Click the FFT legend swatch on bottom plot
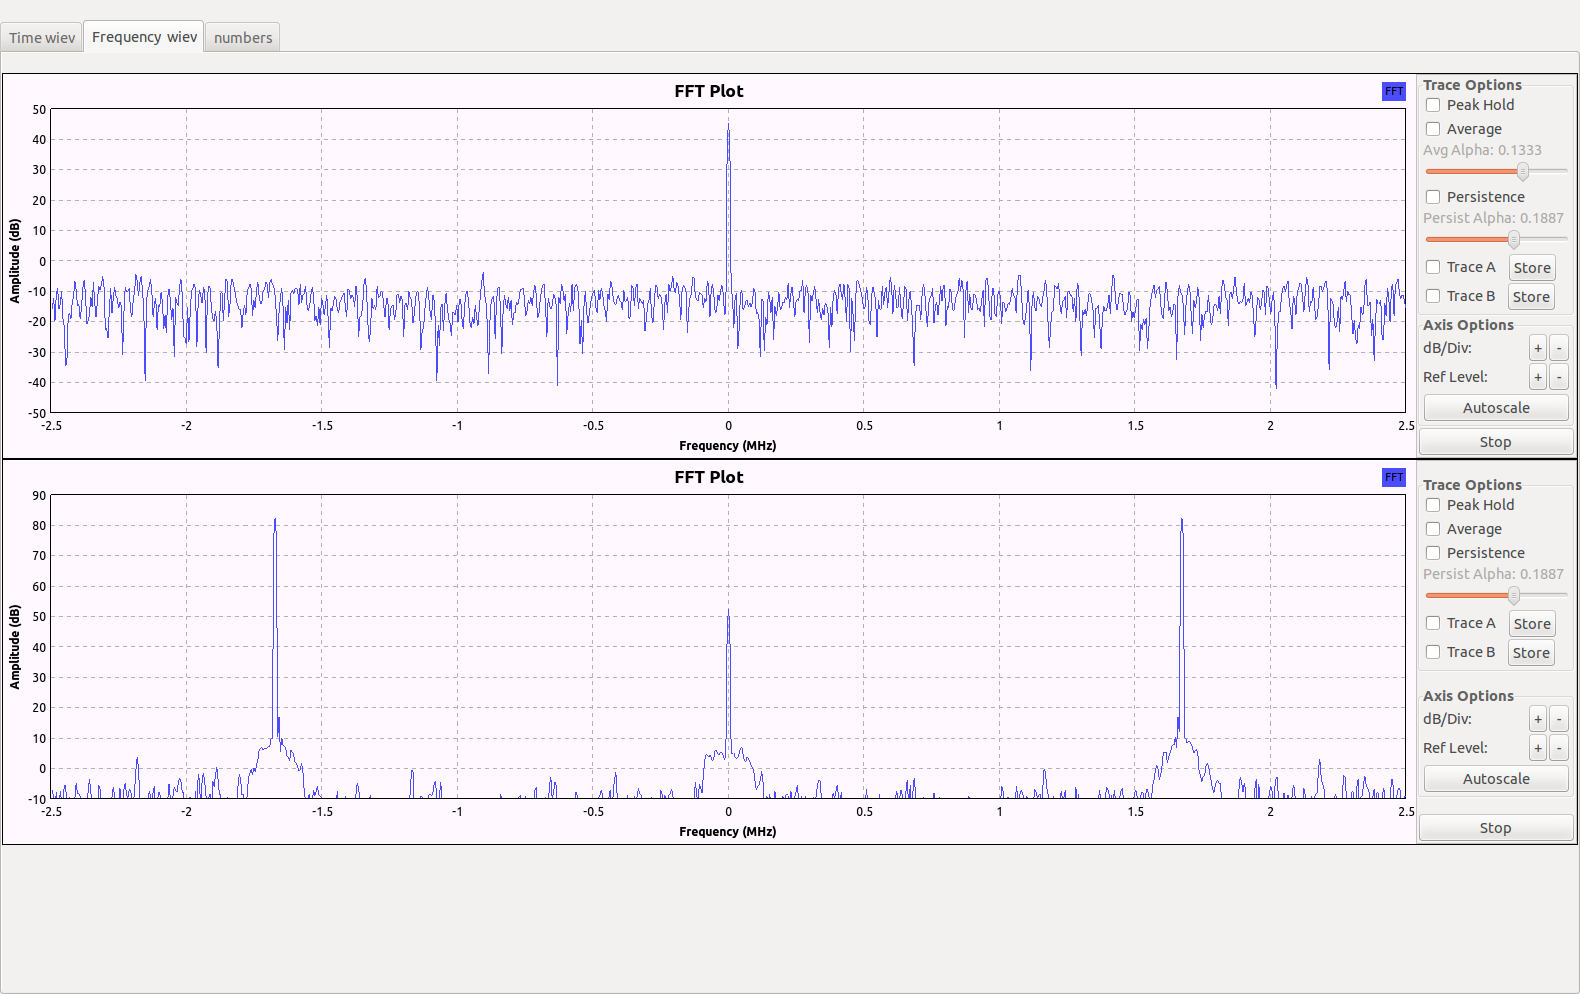 (1393, 477)
